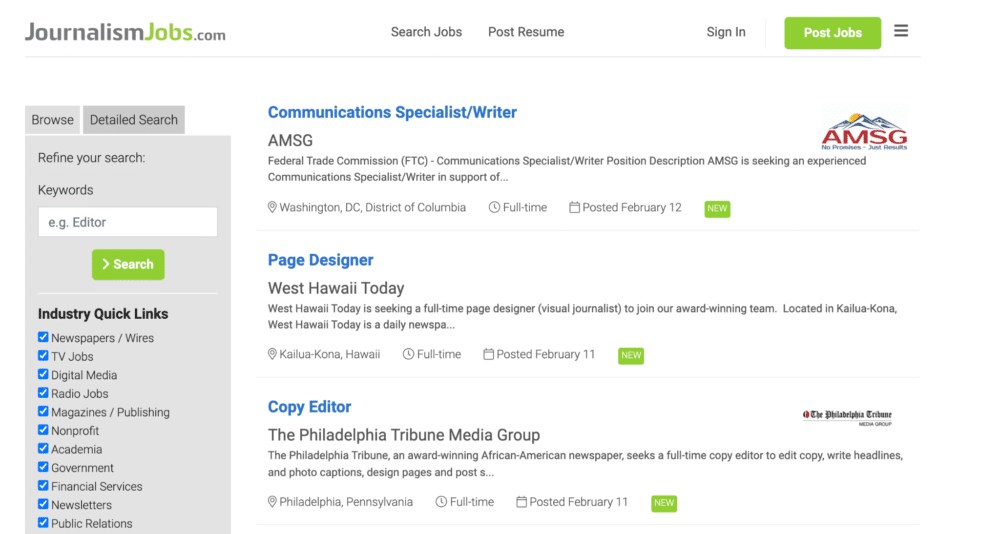Image resolution: width=1000 pixels, height=534 pixels.
Task: Click the AMSG company logo
Action: pos(864,132)
